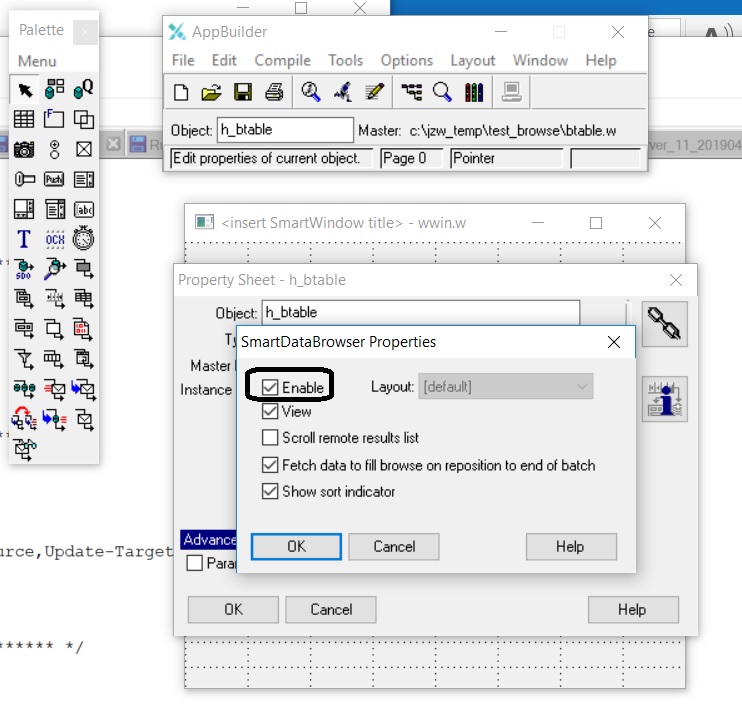
Task: Open the Tools menu
Action: pyautogui.click(x=346, y=61)
